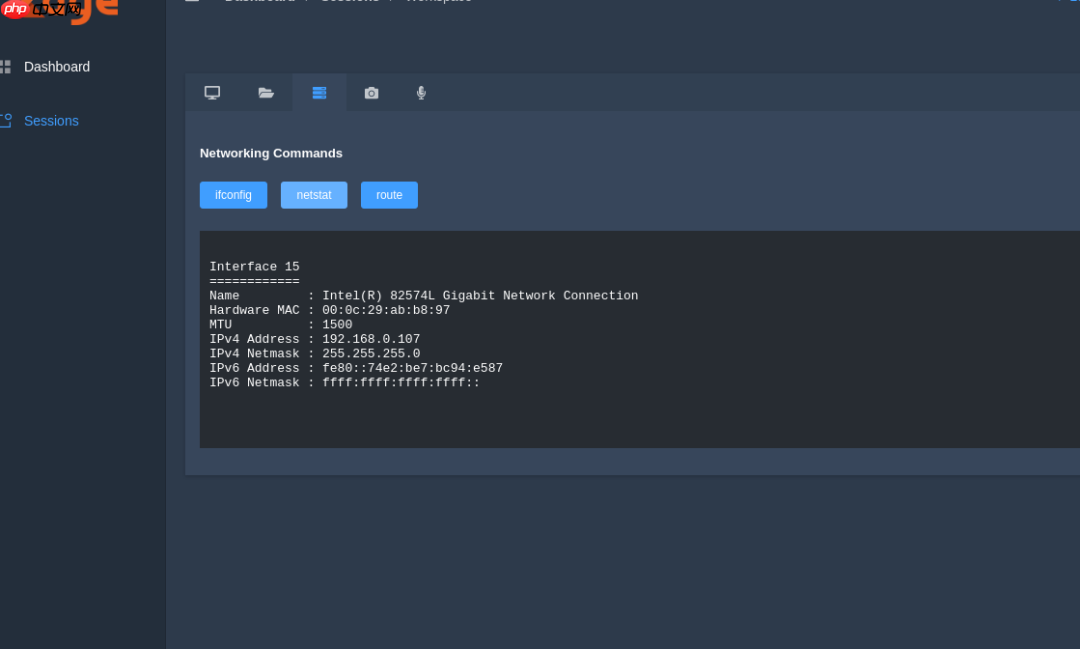Screen dimensions: 1080x649
Task: Open Sessions from the sidebar menu
Action: tap(51, 121)
